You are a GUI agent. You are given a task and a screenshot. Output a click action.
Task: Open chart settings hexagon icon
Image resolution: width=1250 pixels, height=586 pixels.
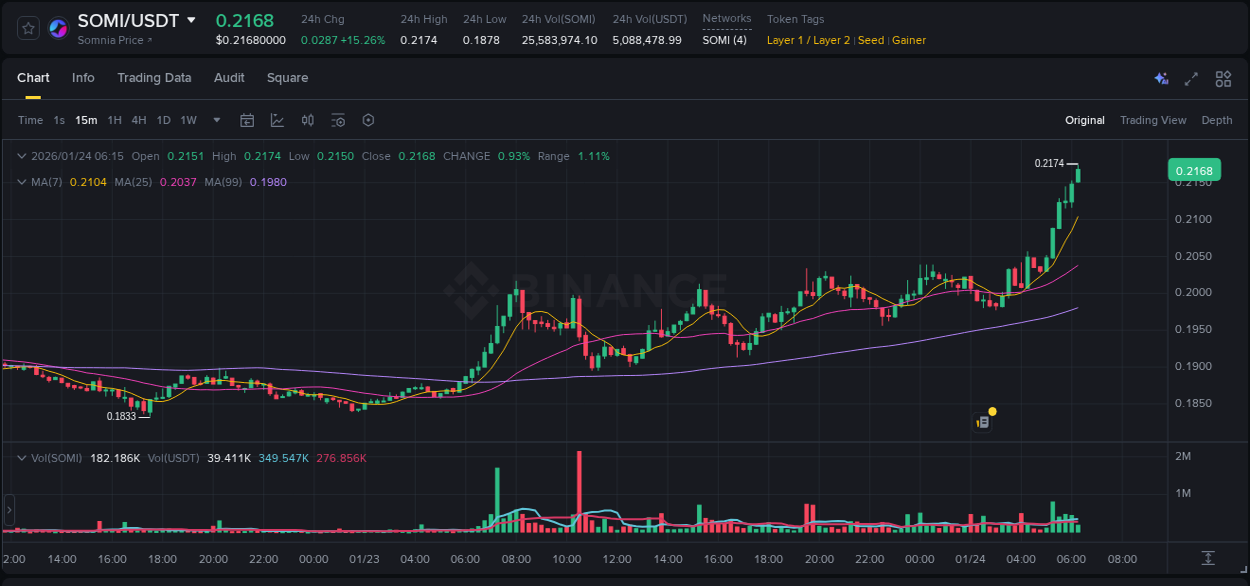[368, 120]
